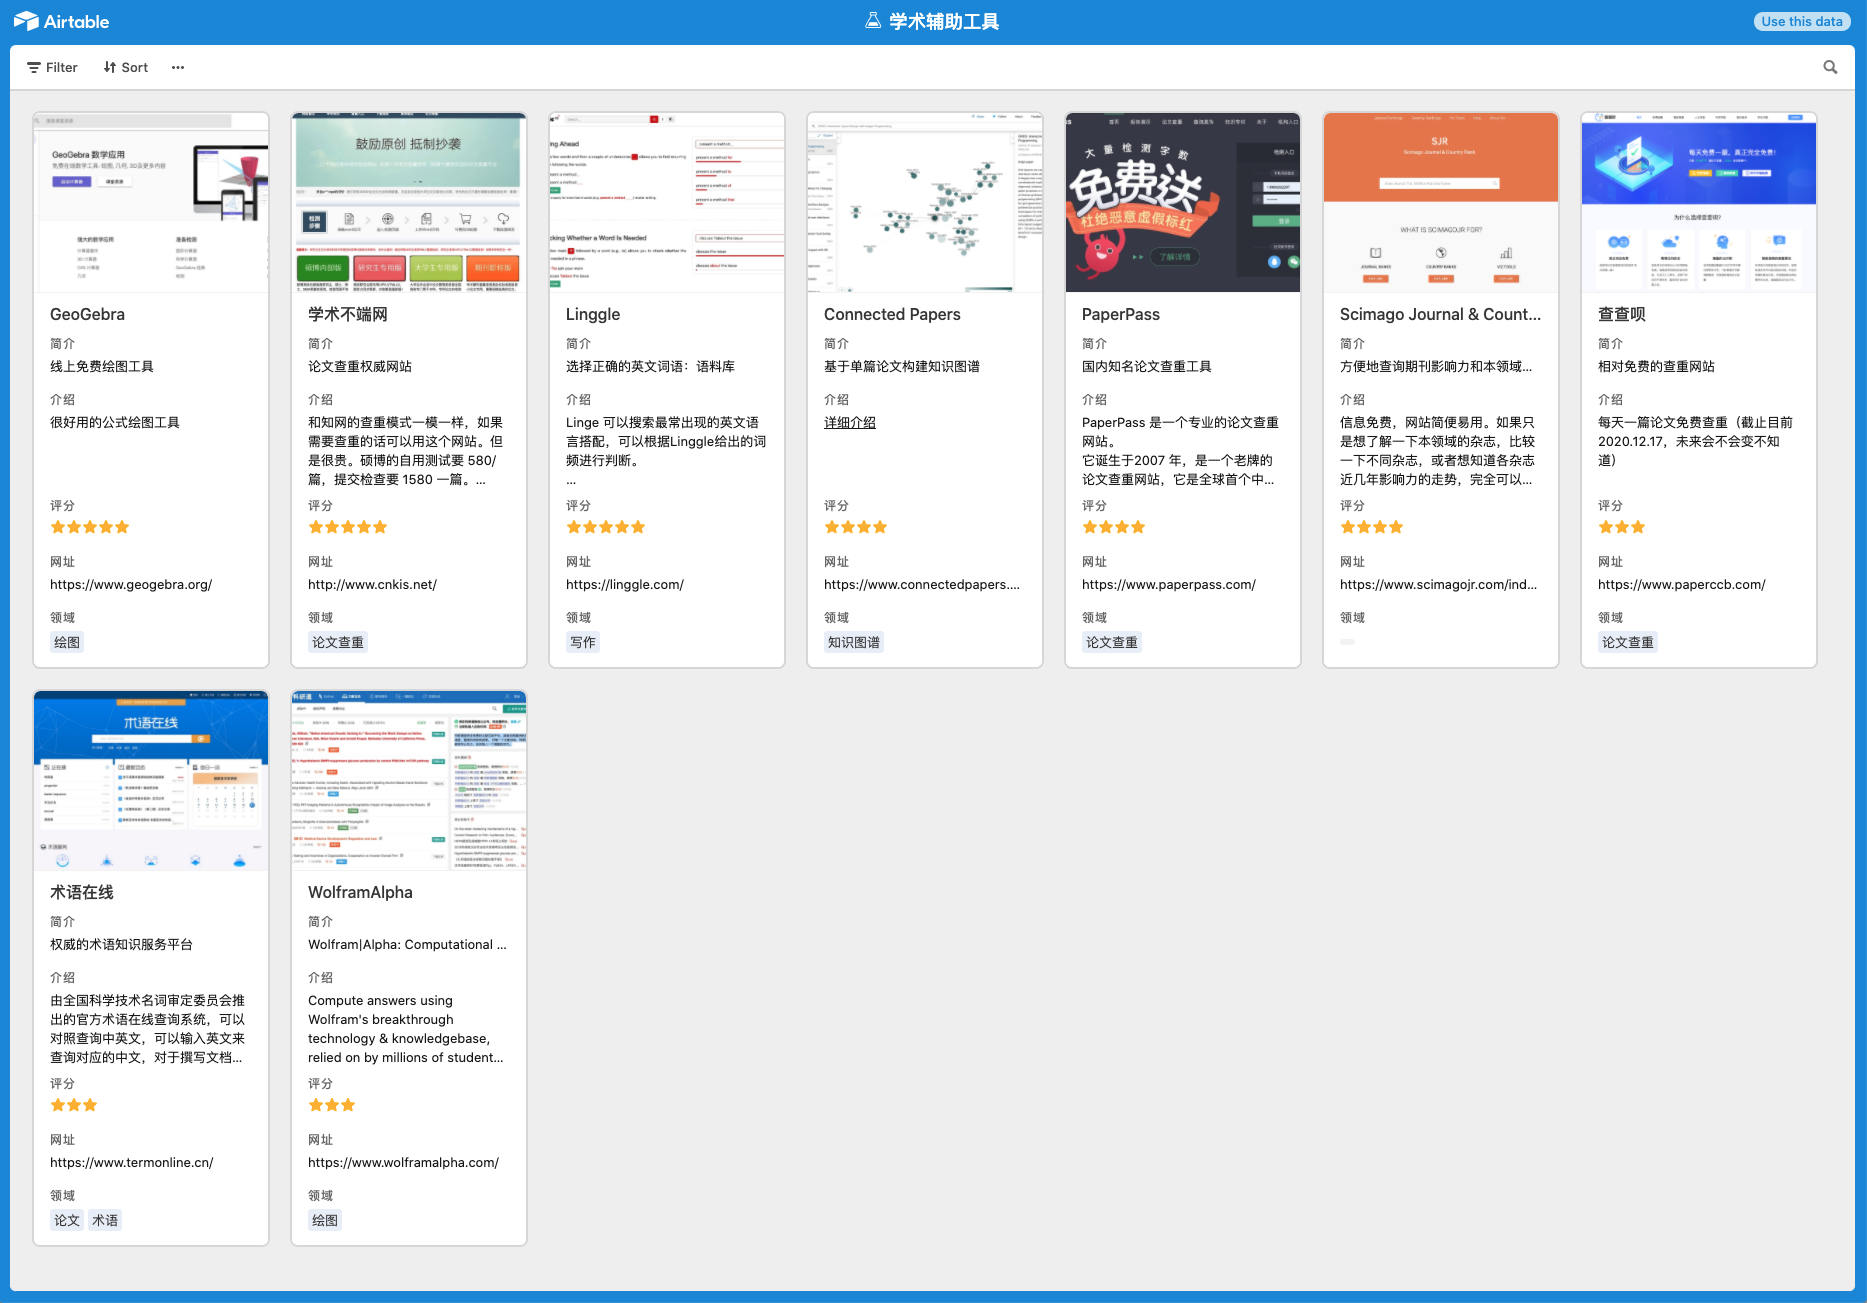
Task: Click the GeoGebra card title
Action: tap(88, 314)
